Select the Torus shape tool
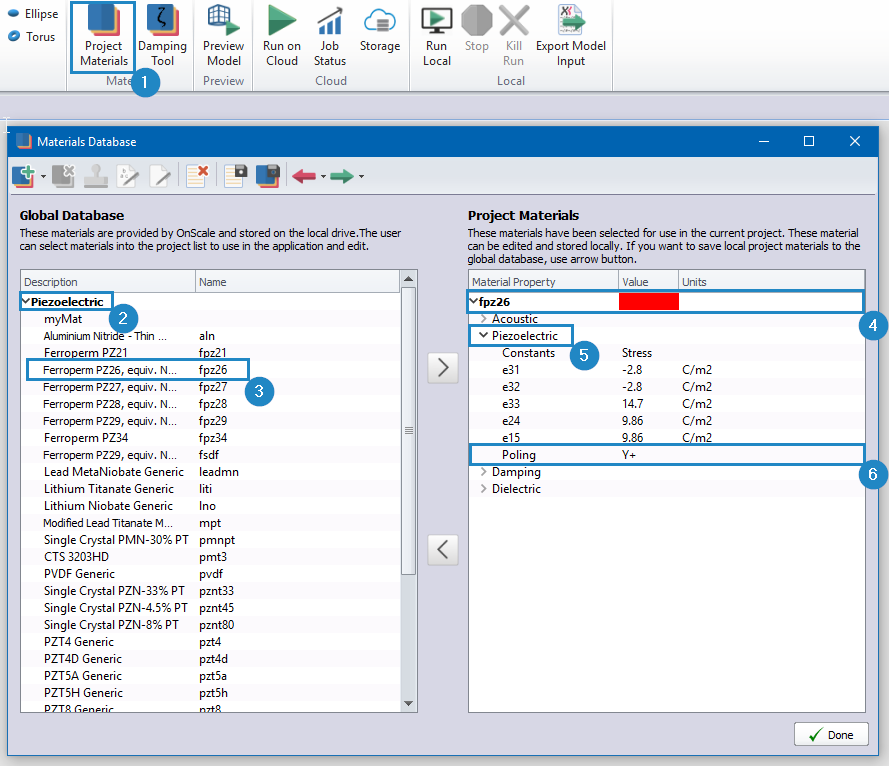The image size is (889, 766). click(x=32, y=36)
